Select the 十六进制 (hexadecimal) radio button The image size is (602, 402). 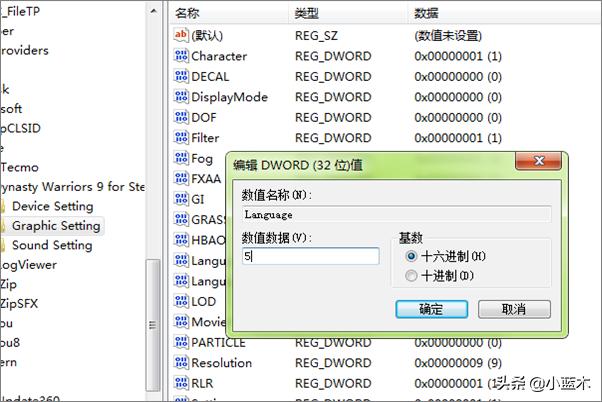[411, 256]
